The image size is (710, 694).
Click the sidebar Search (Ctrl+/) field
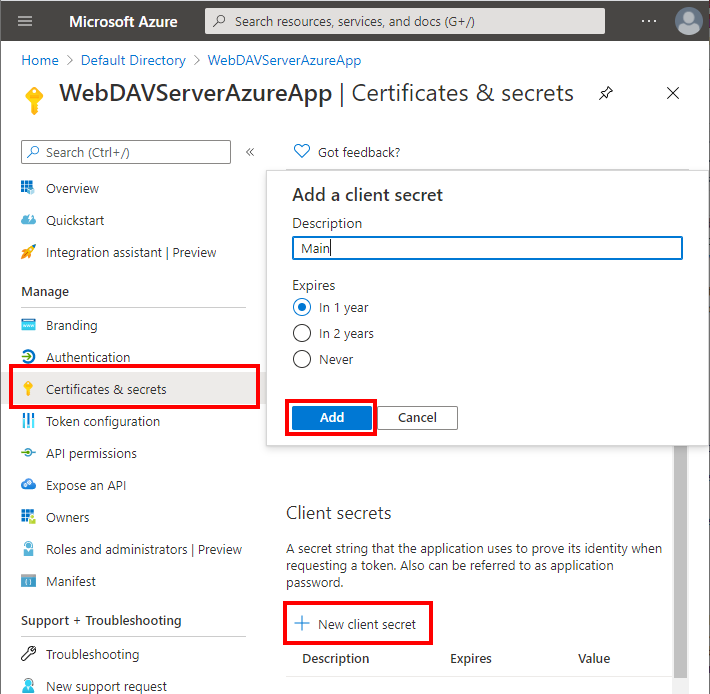click(x=125, y=152)
